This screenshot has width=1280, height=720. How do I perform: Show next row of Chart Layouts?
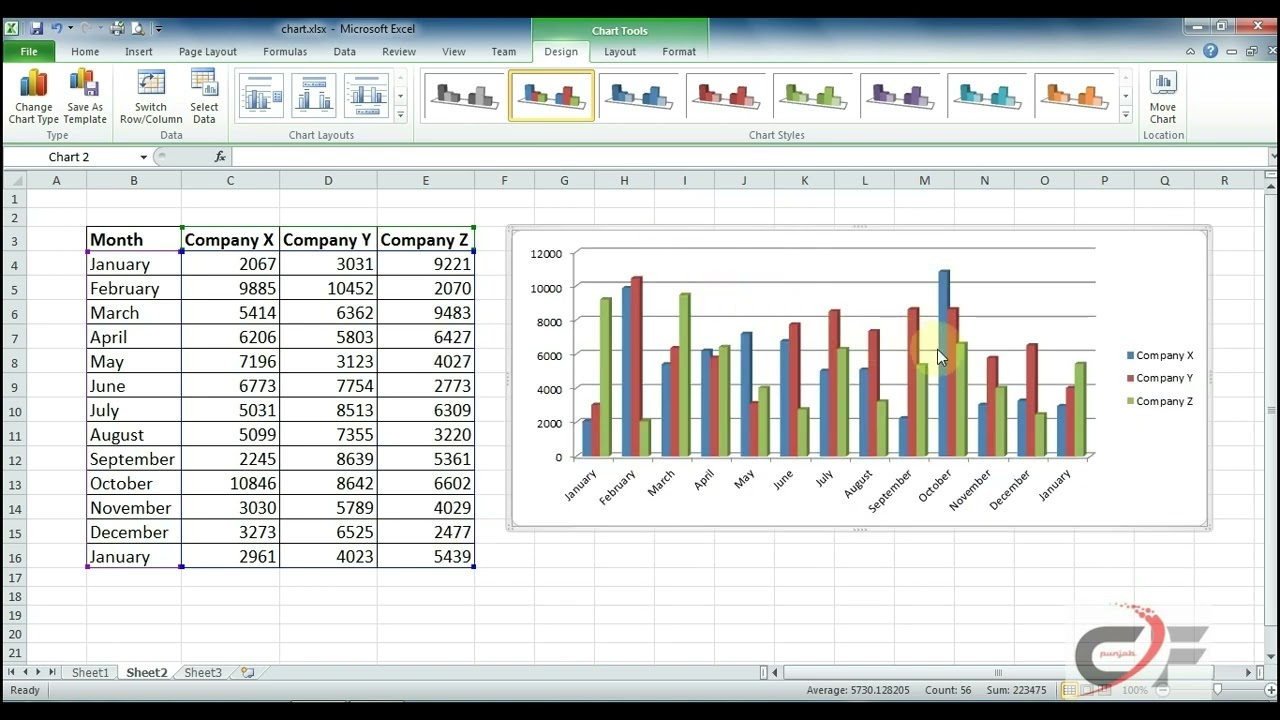click(400, 96)
